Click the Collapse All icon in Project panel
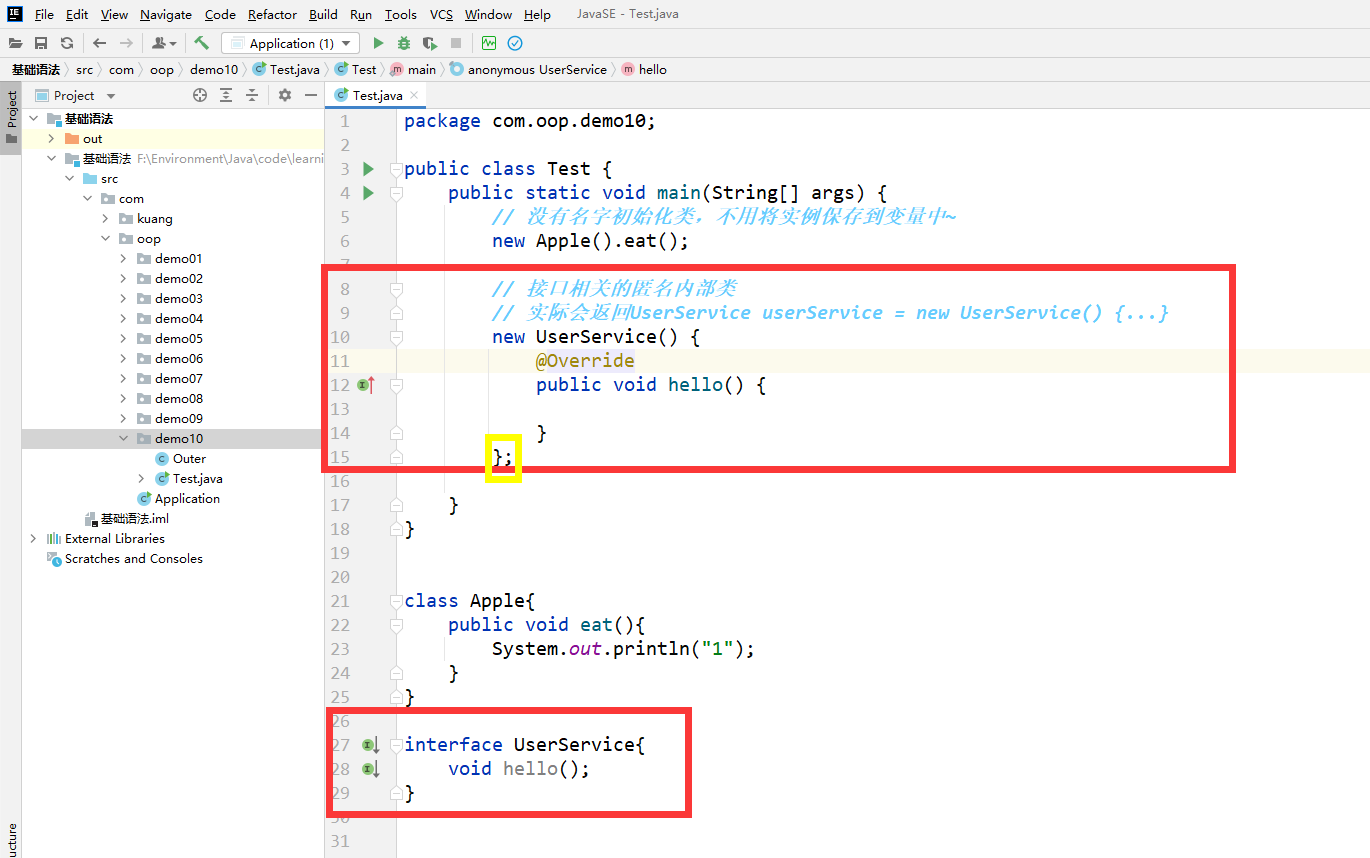The height and width of the screenshot is (858, 1370). 252,95
